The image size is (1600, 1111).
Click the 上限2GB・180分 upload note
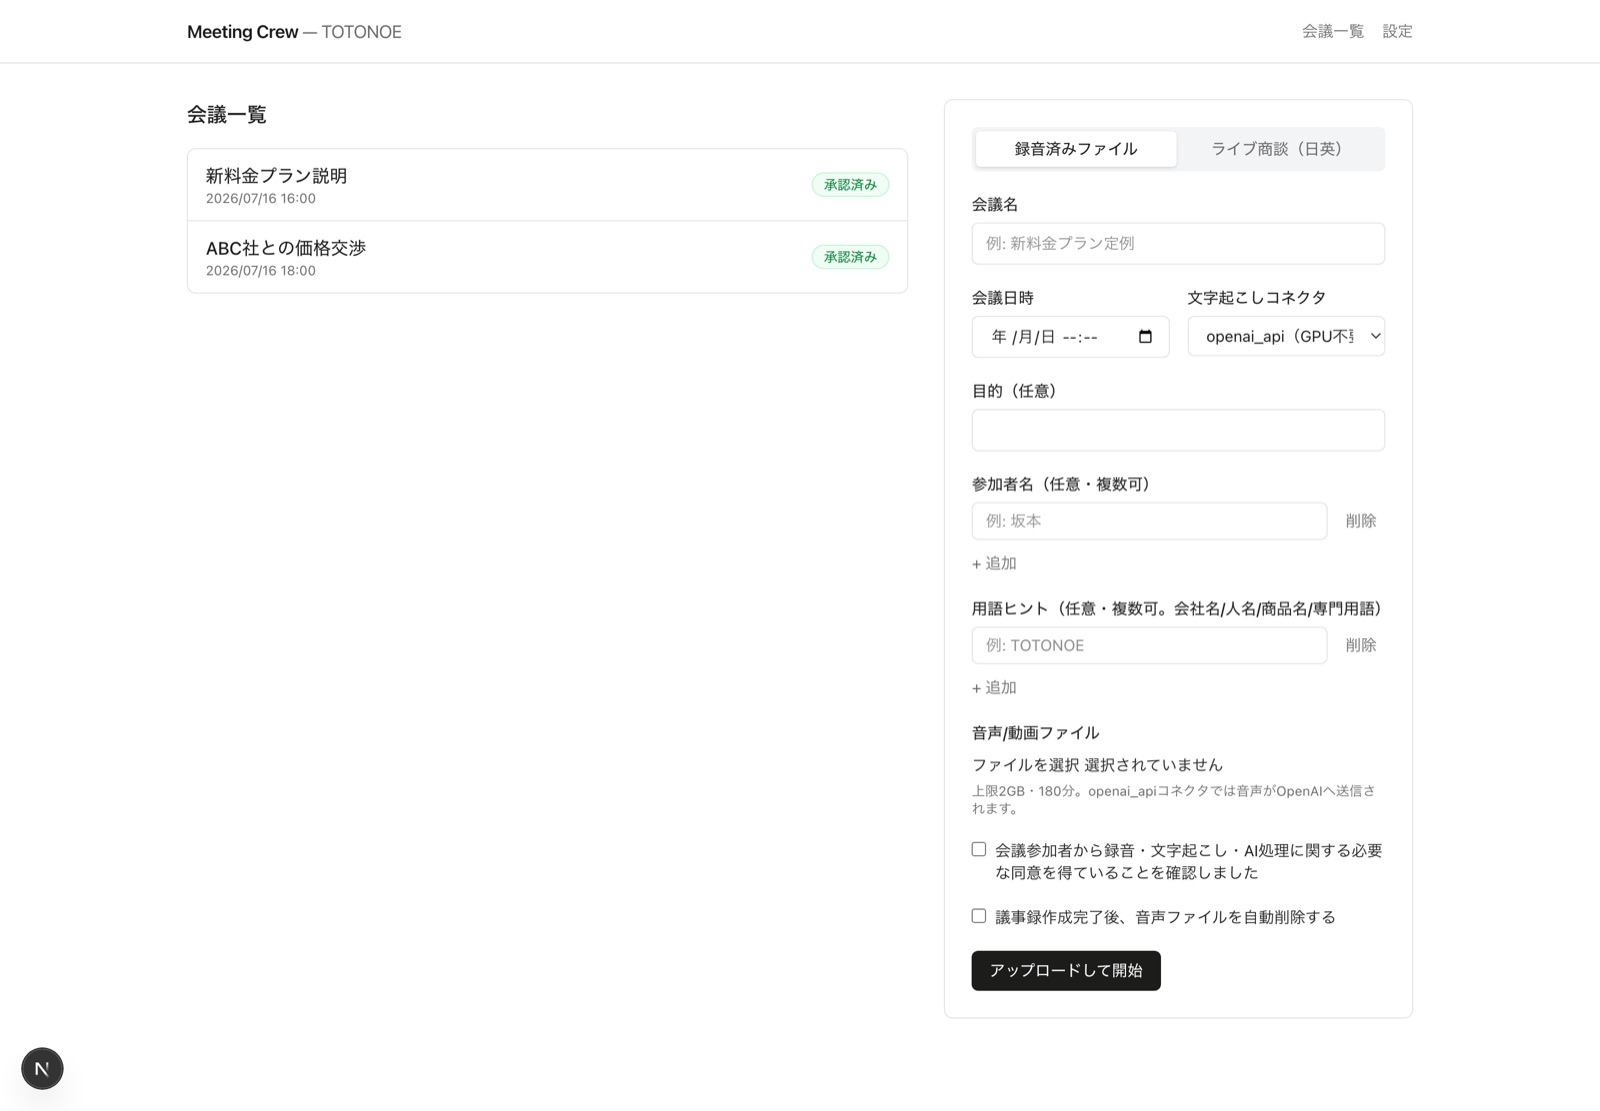pos(1174,799)
